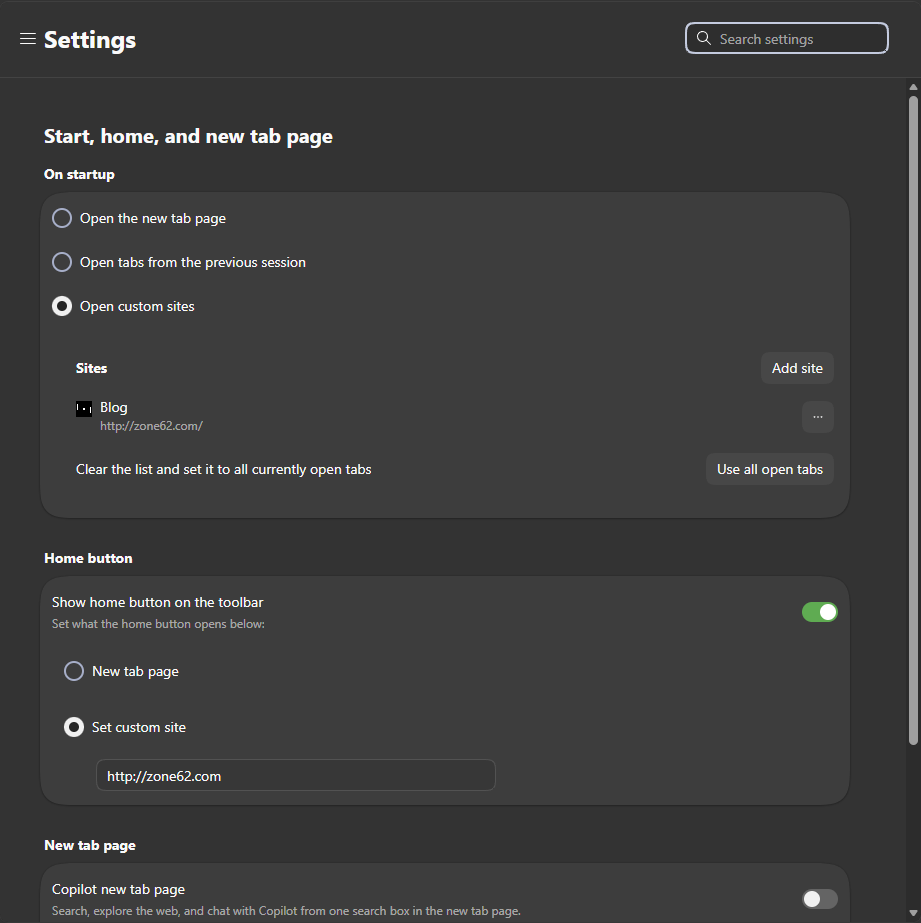Click the scrollbar down arrow
The image size is (921, 923).
point(913,913)
